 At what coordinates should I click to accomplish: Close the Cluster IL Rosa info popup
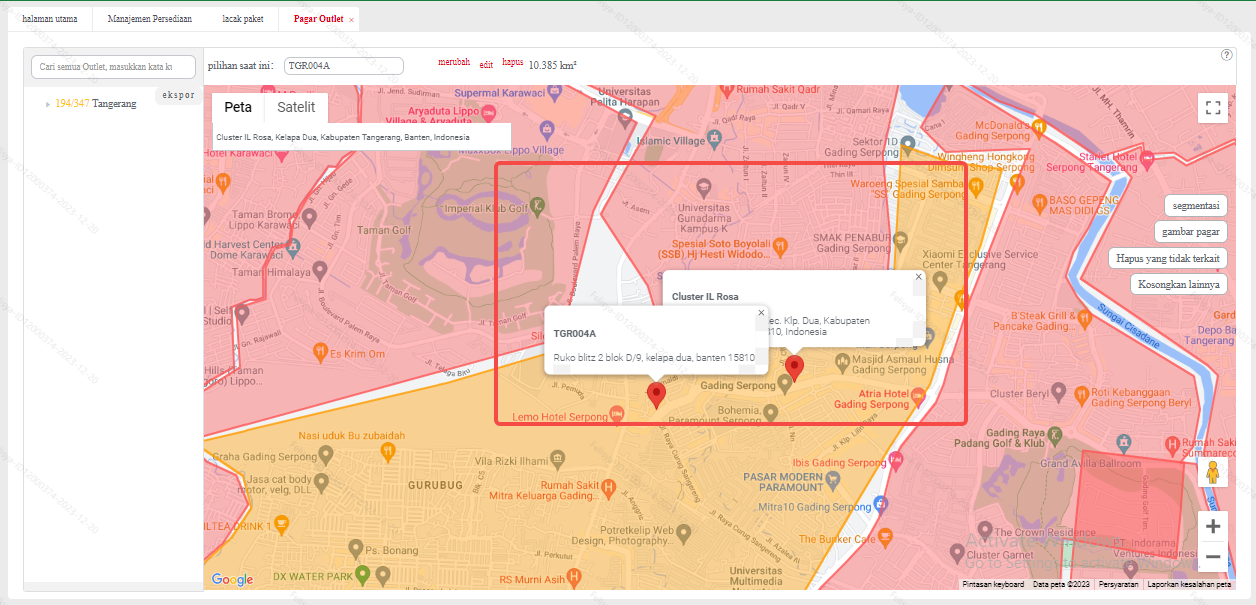pyautogui.click(x=919, y=277)
